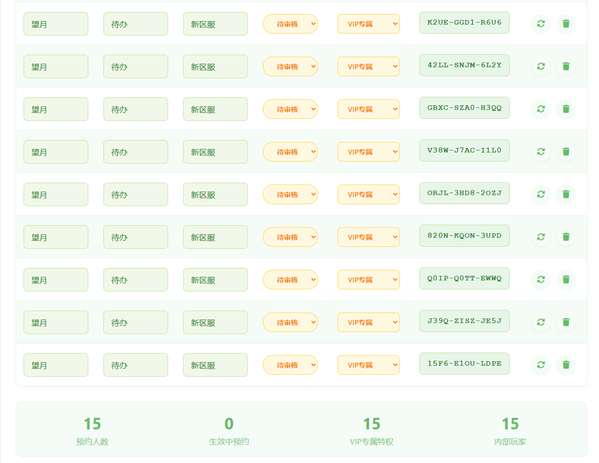The height and width of the screenshot is (463, 599).
Task: Change the status dropdown in the V38W row
Action: (290, 152)
